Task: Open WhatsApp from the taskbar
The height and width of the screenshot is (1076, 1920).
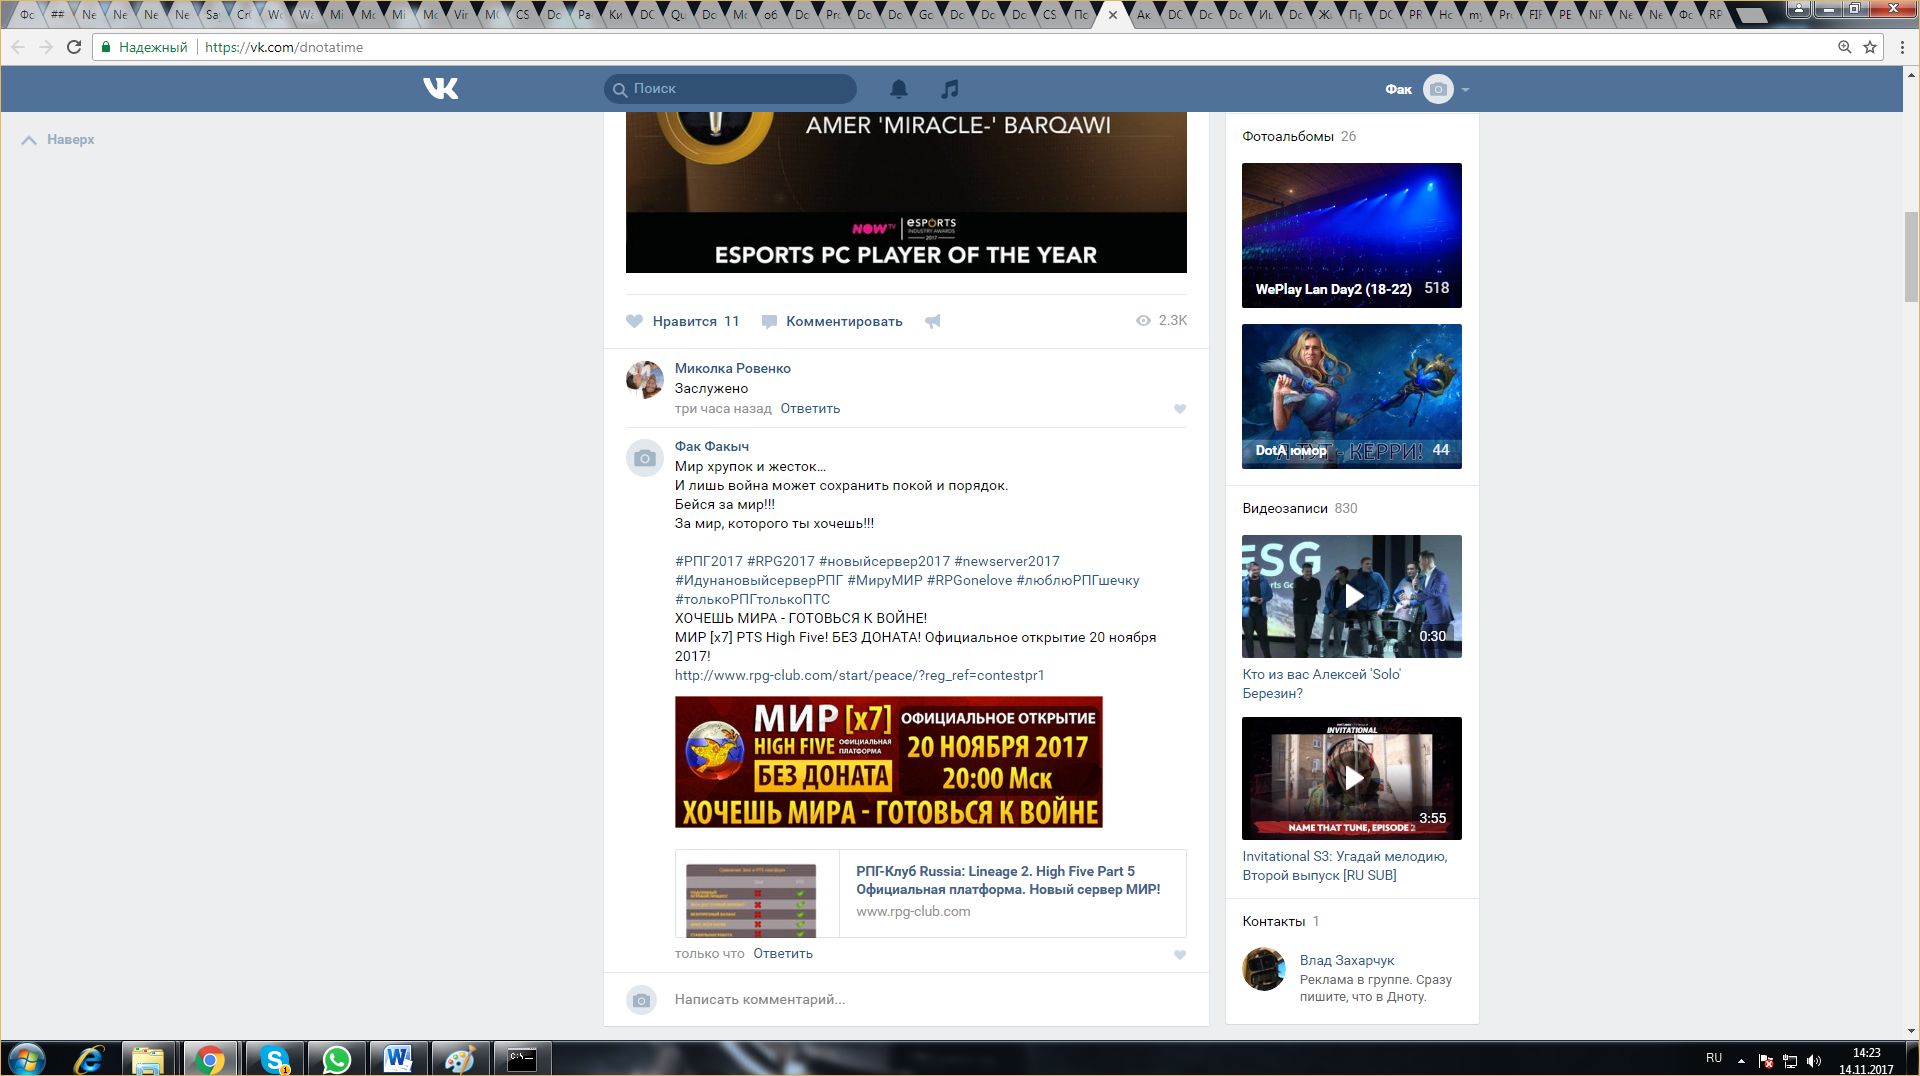Action: pos(336,1059)
